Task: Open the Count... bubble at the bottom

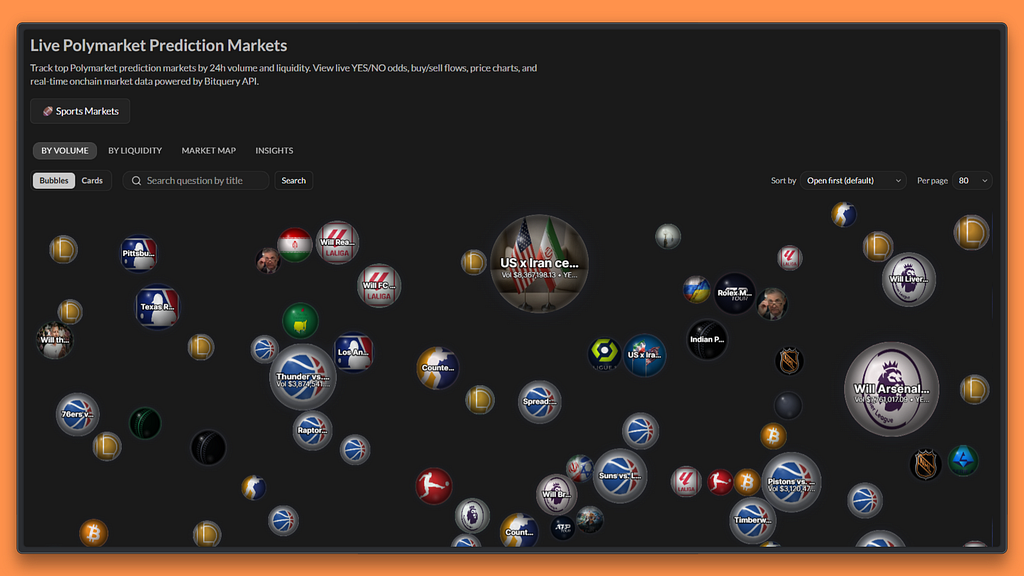Action: click(x=519, y=532)
